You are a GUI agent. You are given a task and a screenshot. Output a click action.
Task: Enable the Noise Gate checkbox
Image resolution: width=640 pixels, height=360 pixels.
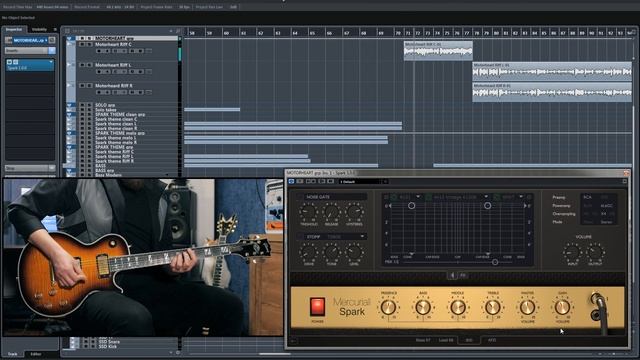300,197
